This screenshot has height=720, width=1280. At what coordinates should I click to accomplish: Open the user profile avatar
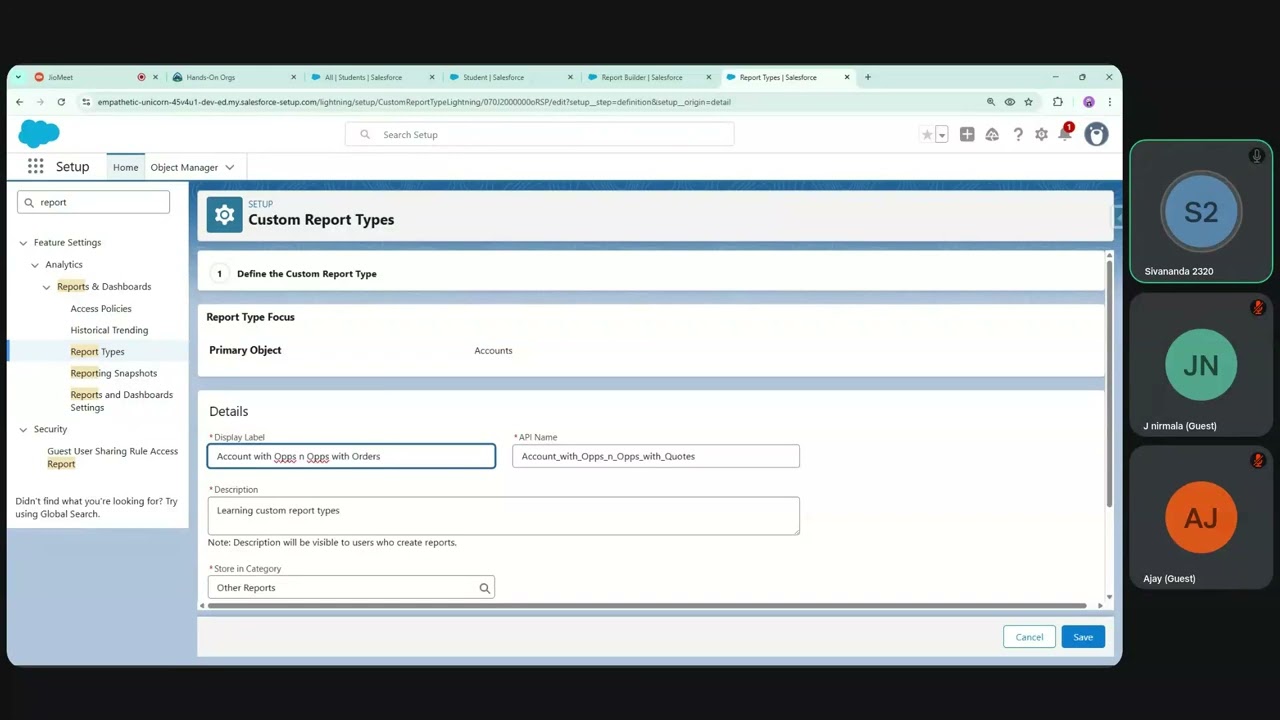tap(1097, 134)
